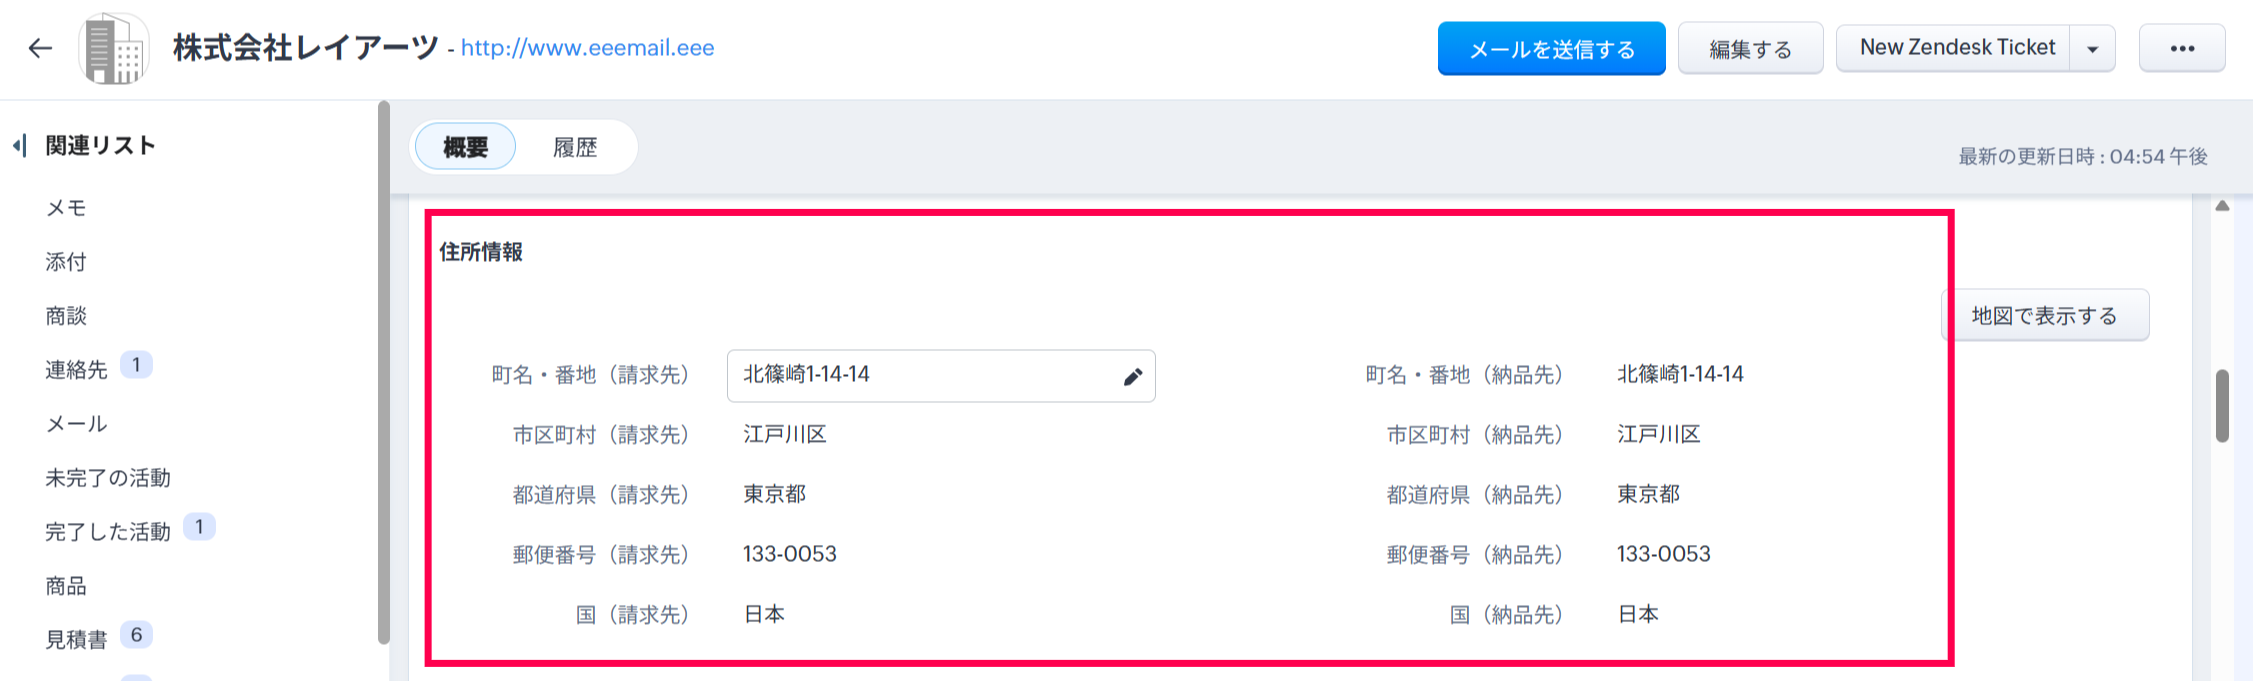Click the メールを送信する button
Viewport: 2253px width, 681px height.
click(x=1551, y=49)
